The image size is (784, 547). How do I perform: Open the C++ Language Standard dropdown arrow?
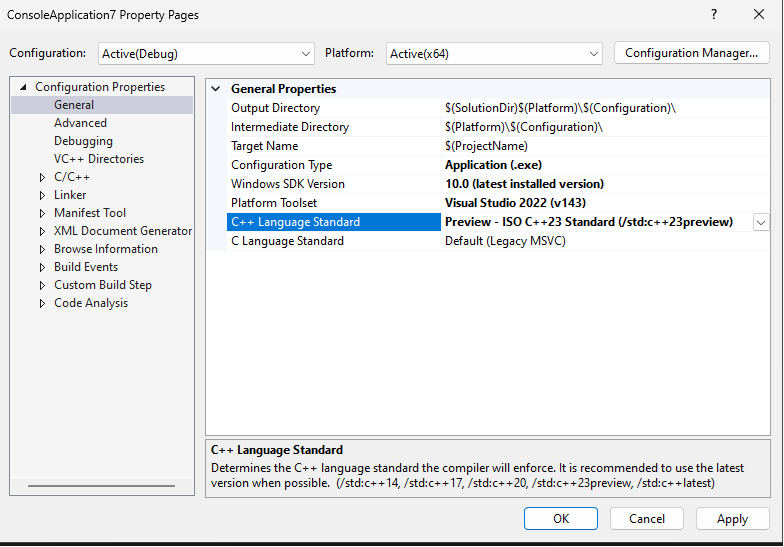[761, 222]
